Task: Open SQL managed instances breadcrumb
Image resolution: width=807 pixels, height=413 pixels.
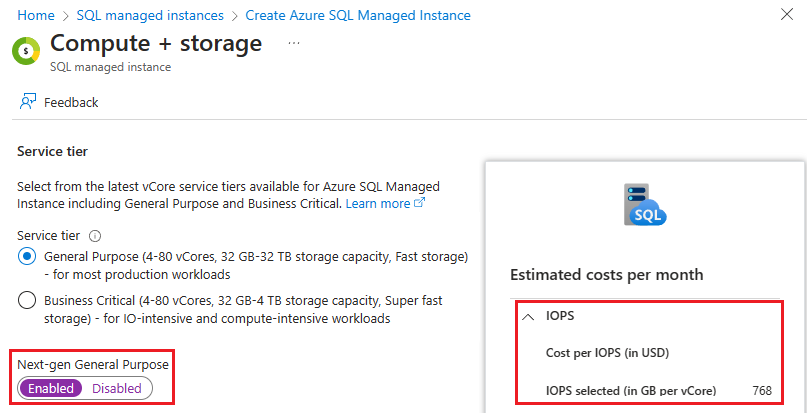Action: tap(150, 16)
